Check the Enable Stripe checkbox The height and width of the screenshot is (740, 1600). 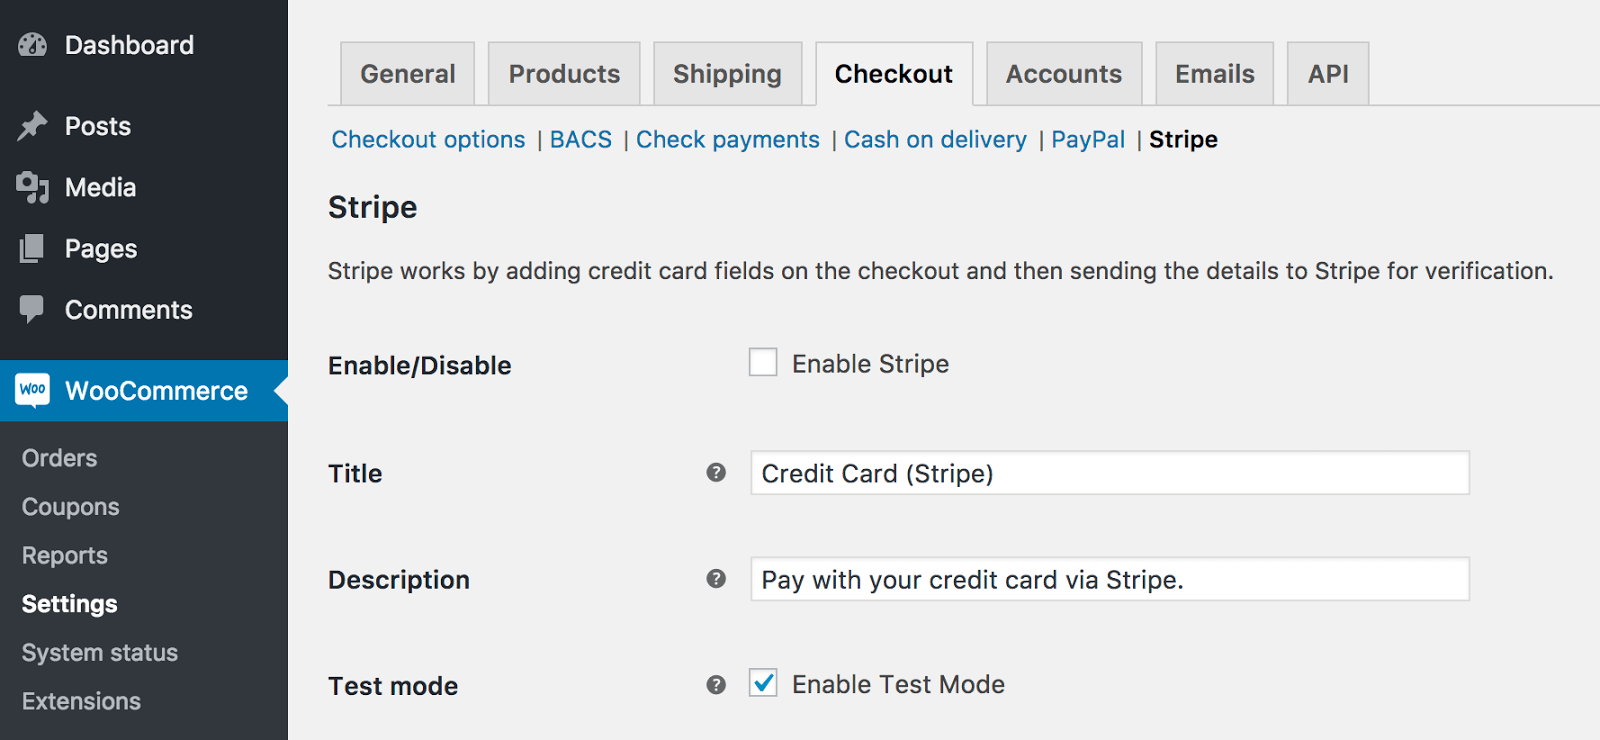tap(763, 362)
